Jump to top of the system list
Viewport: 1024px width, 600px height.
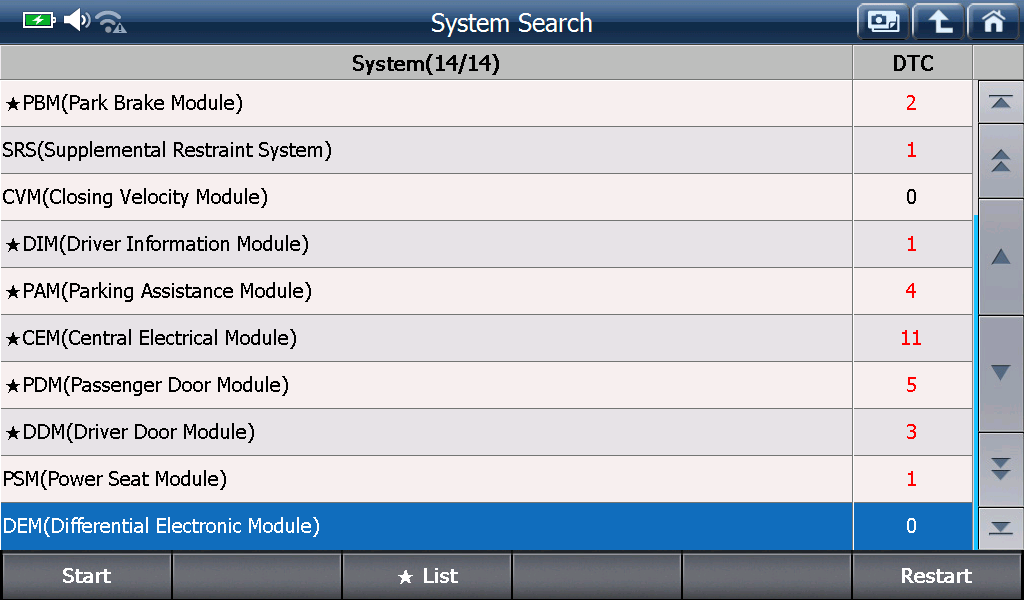tap(1000, 102)
